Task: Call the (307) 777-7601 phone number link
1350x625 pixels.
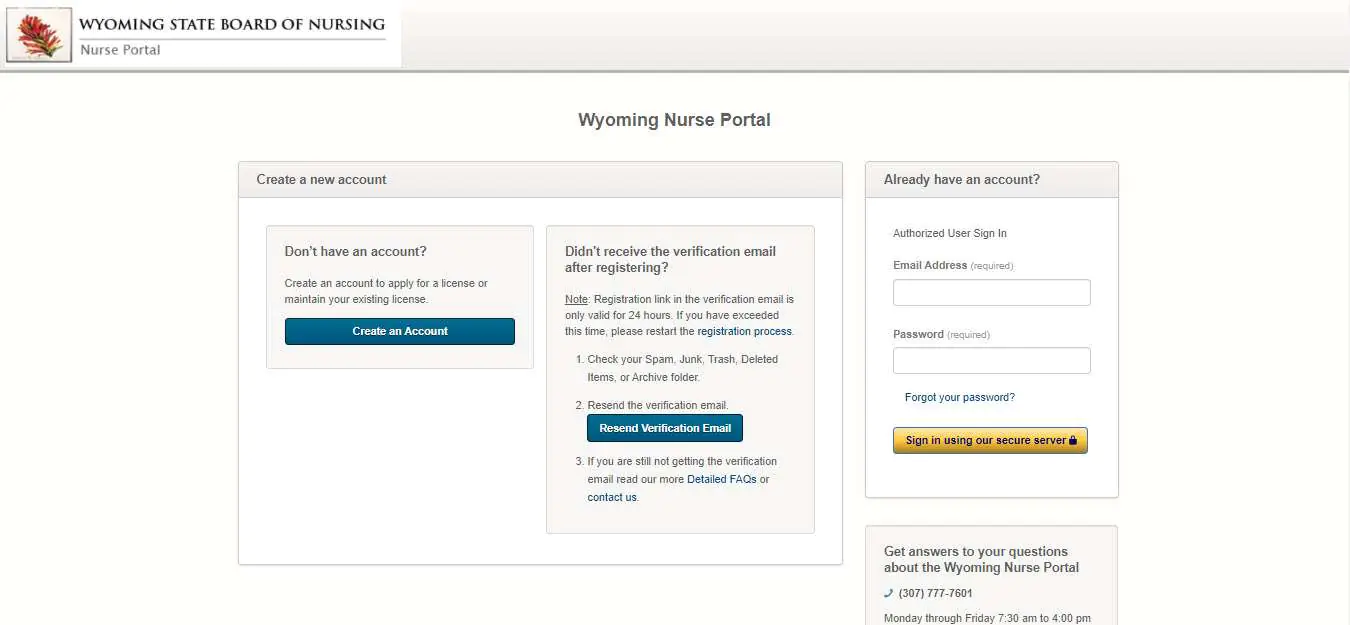Action: click(935, 592)
